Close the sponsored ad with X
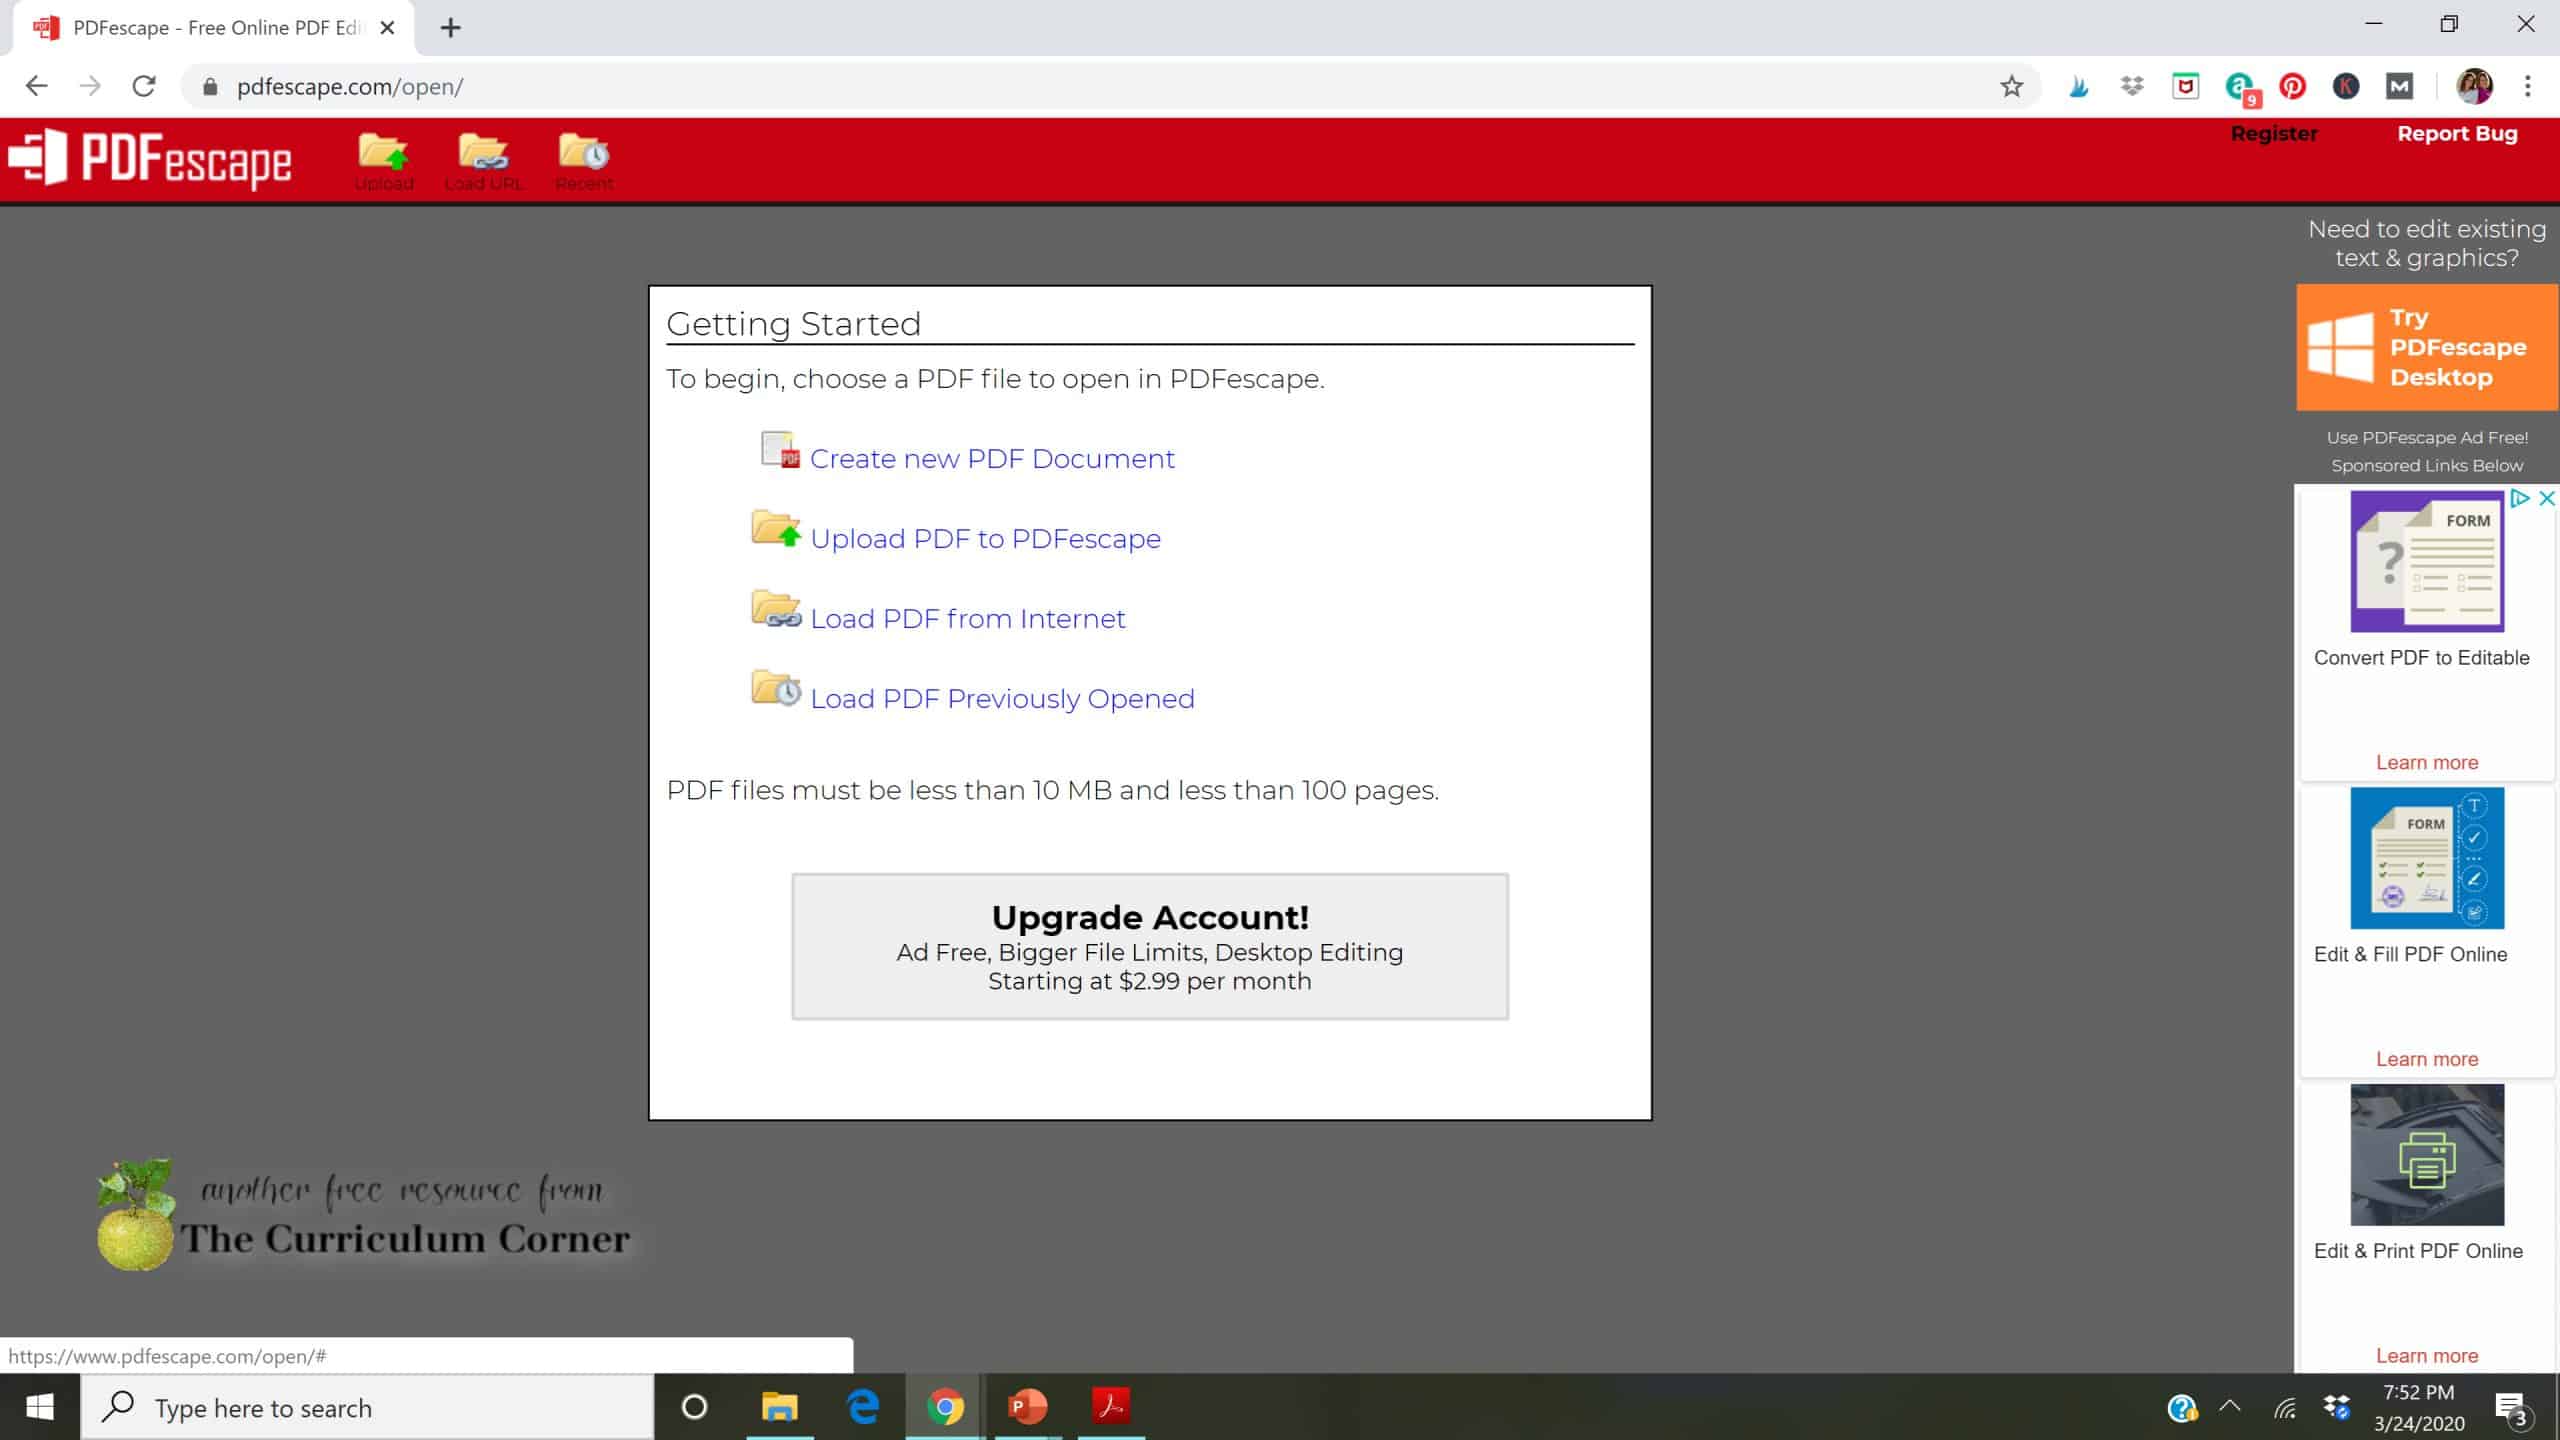The height and width of the screenshot is (1440, 2560). [2546, 498]
